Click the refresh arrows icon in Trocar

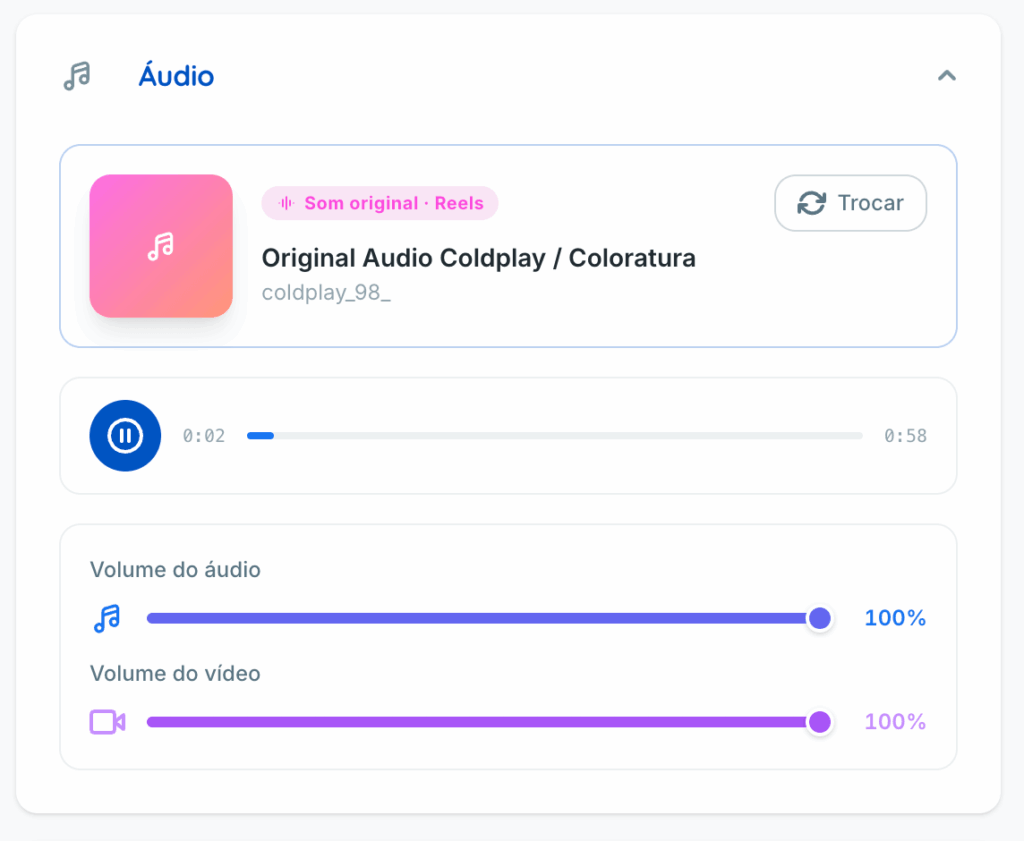pos(811,203)
